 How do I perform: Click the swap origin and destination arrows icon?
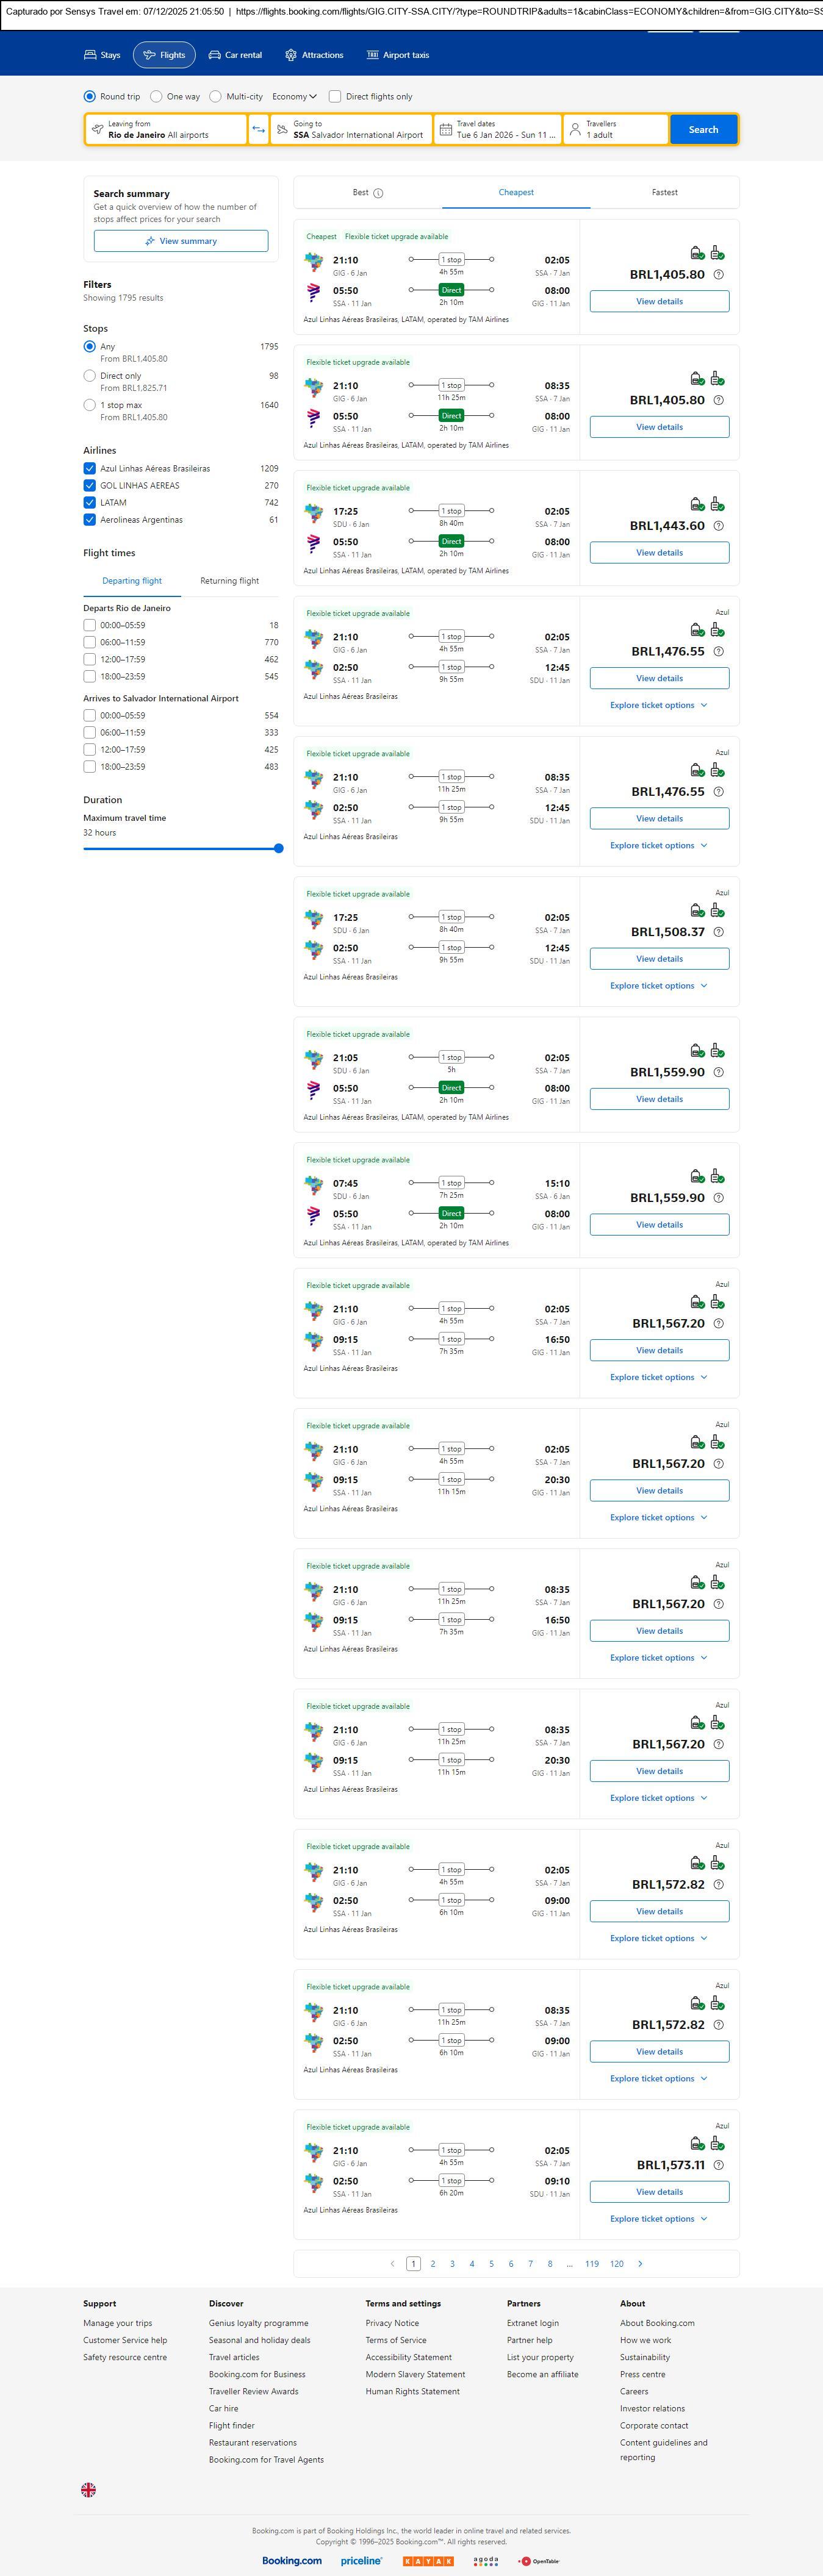(259, 130)
